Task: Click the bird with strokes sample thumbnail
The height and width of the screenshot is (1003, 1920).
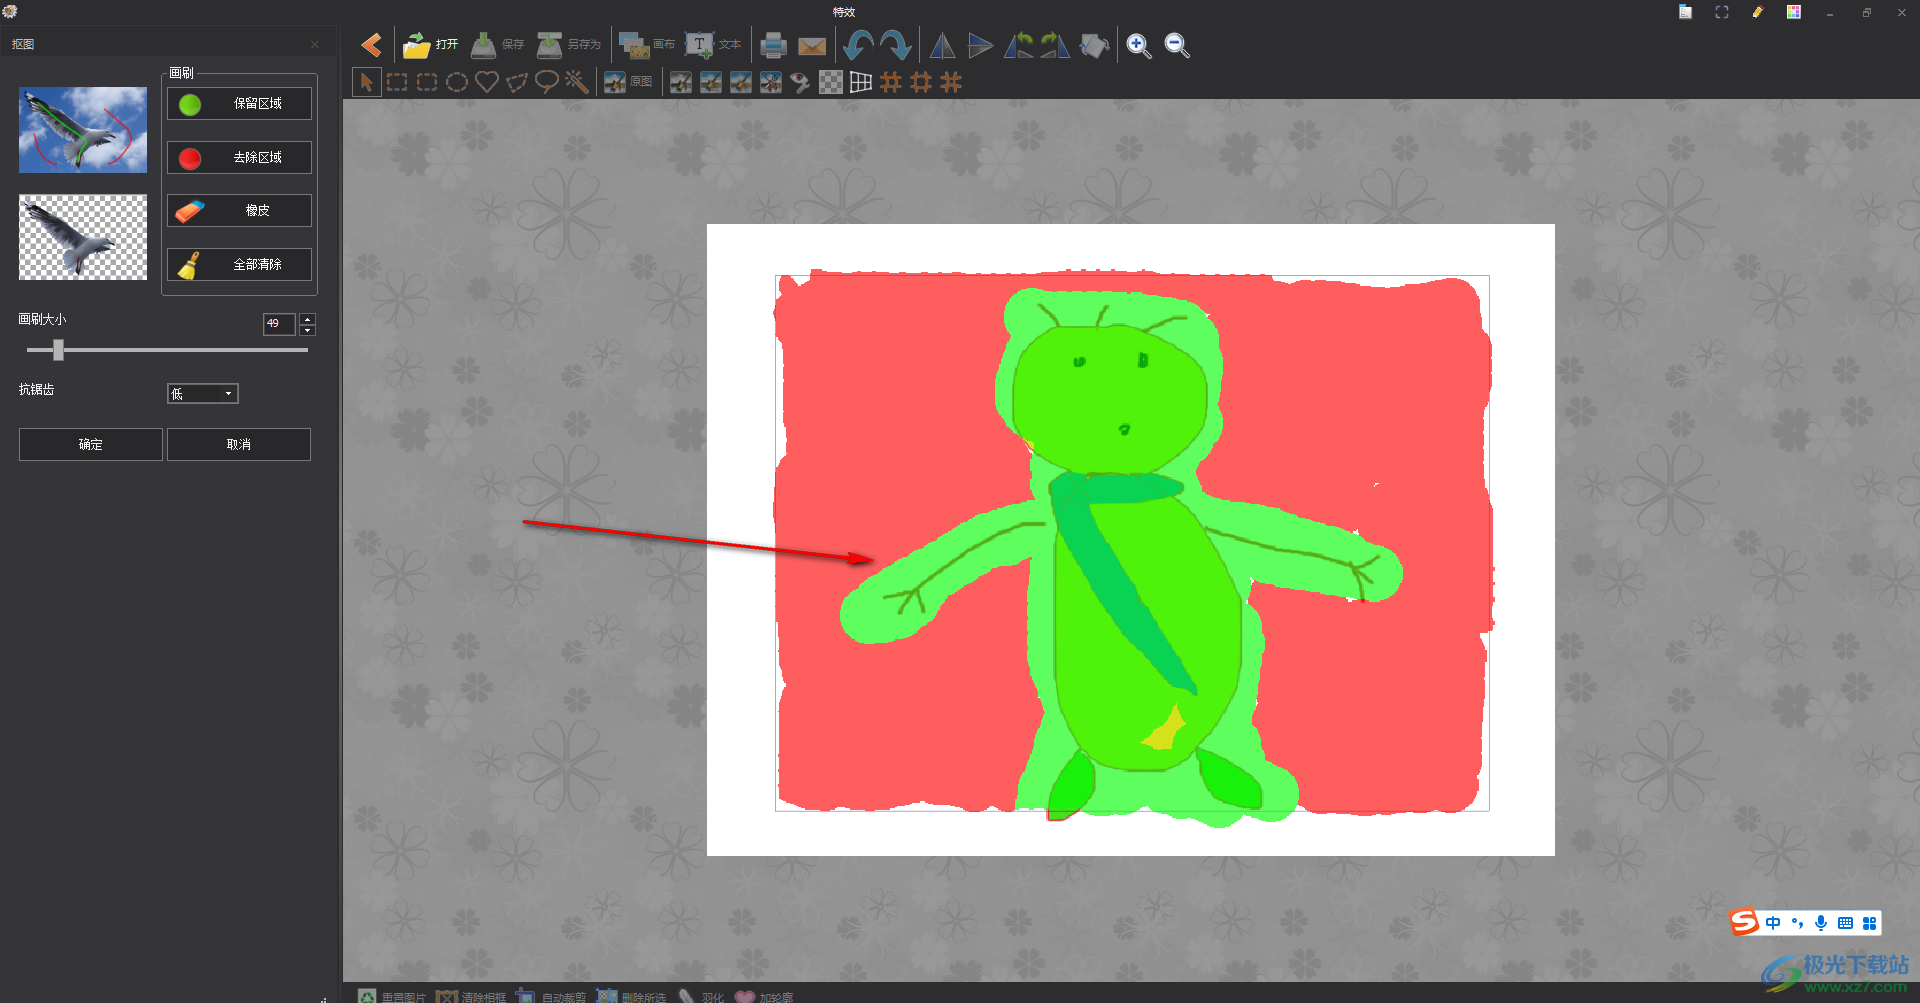Action: 83,130
